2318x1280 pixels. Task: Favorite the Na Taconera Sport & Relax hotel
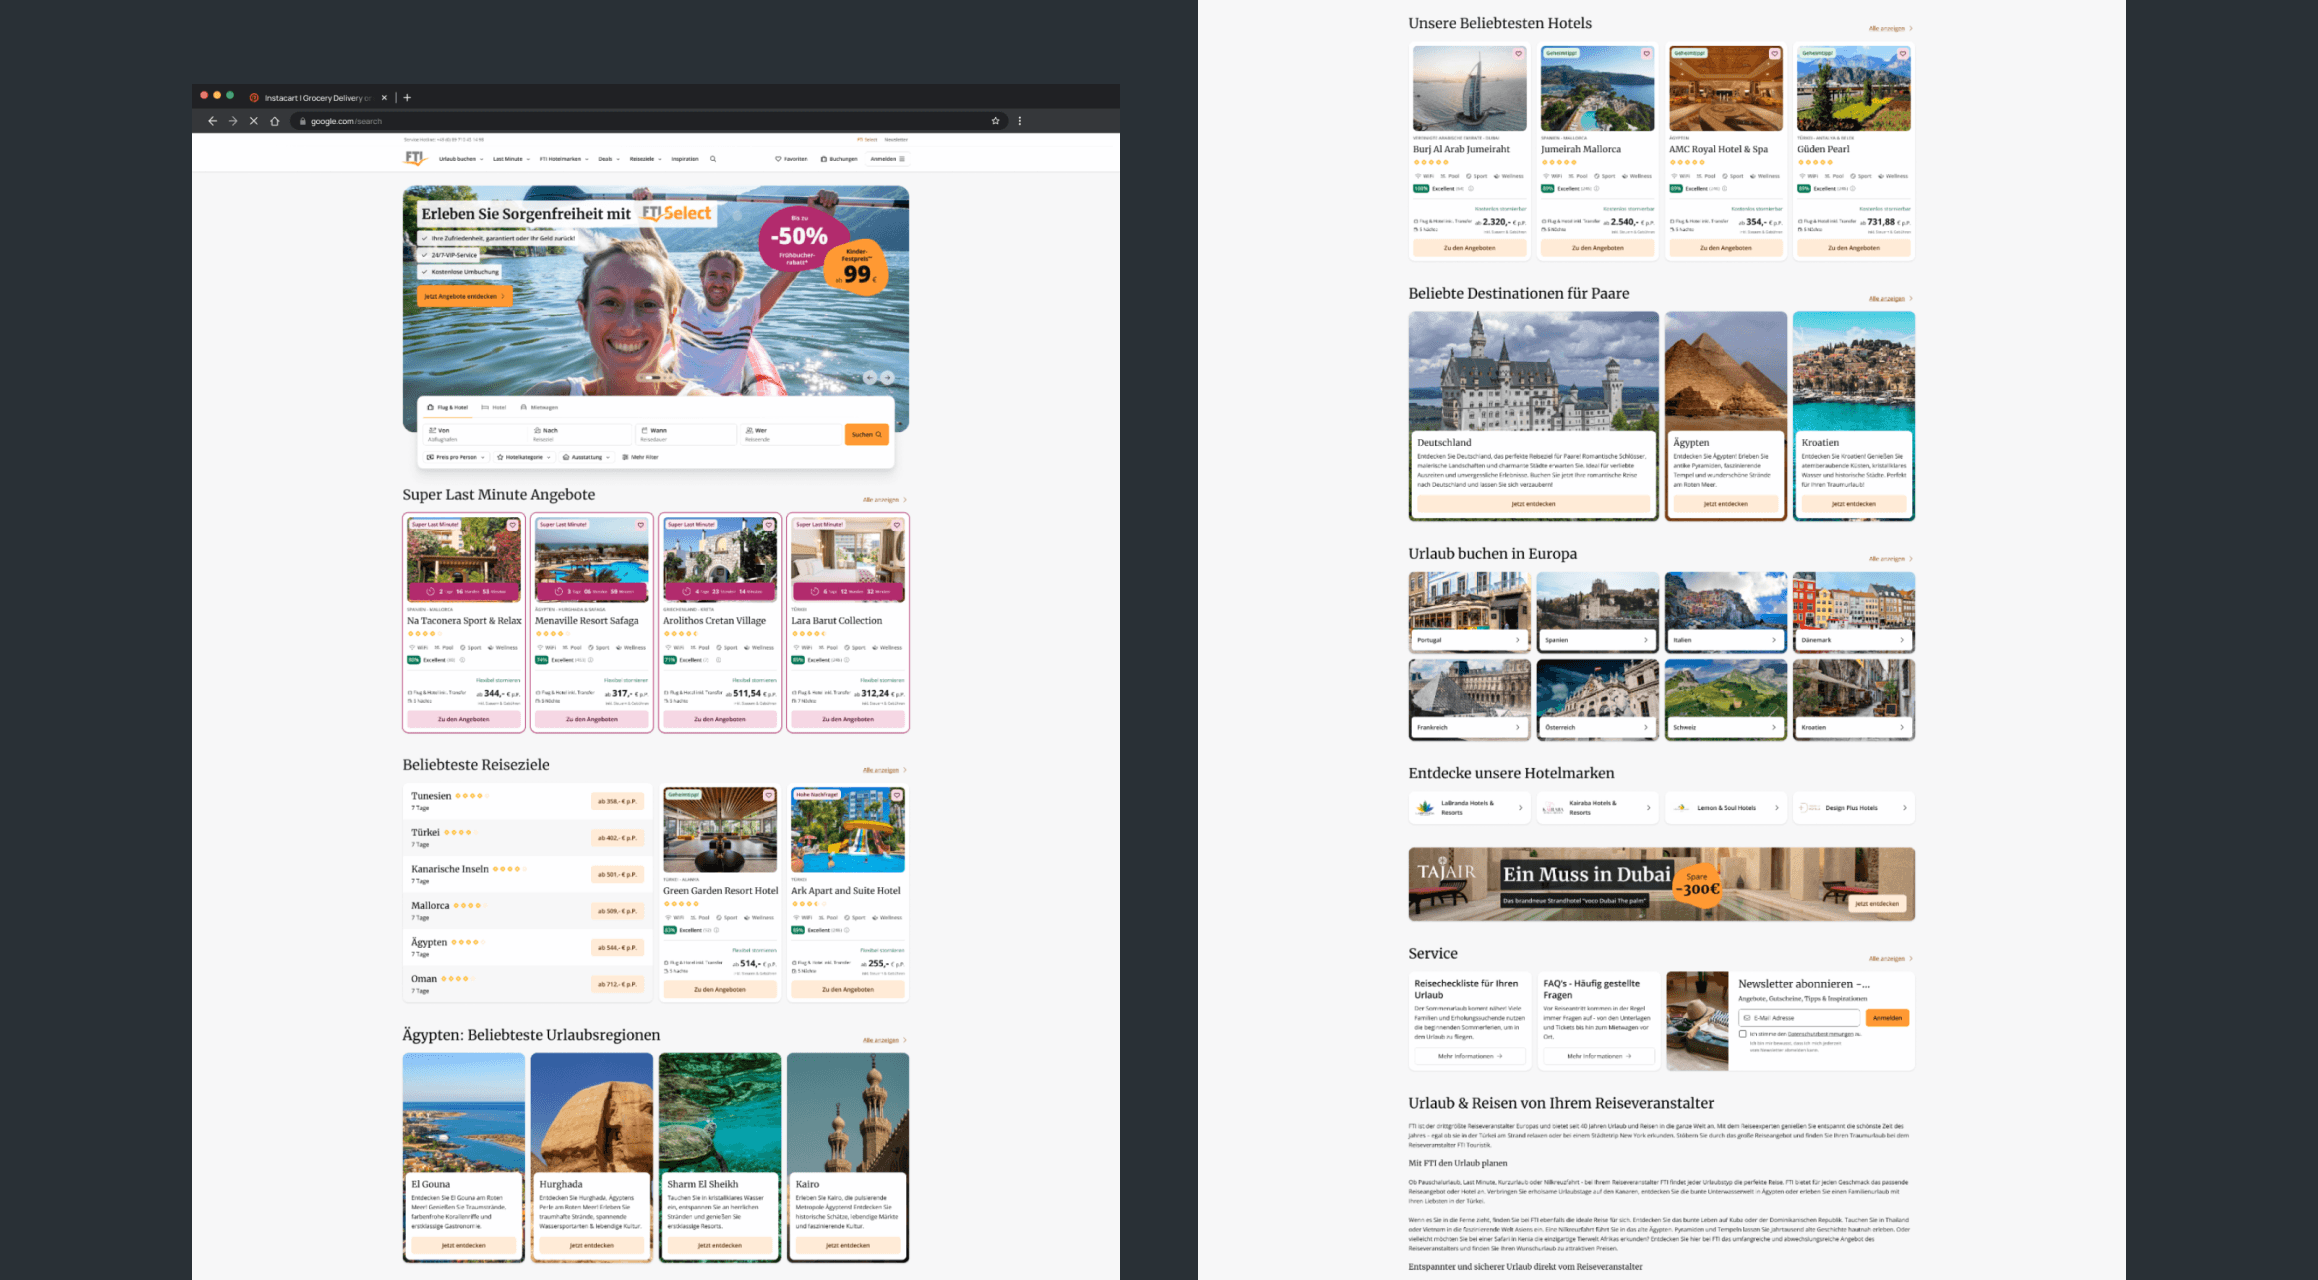pyautogui.click(x=512, y=525)
